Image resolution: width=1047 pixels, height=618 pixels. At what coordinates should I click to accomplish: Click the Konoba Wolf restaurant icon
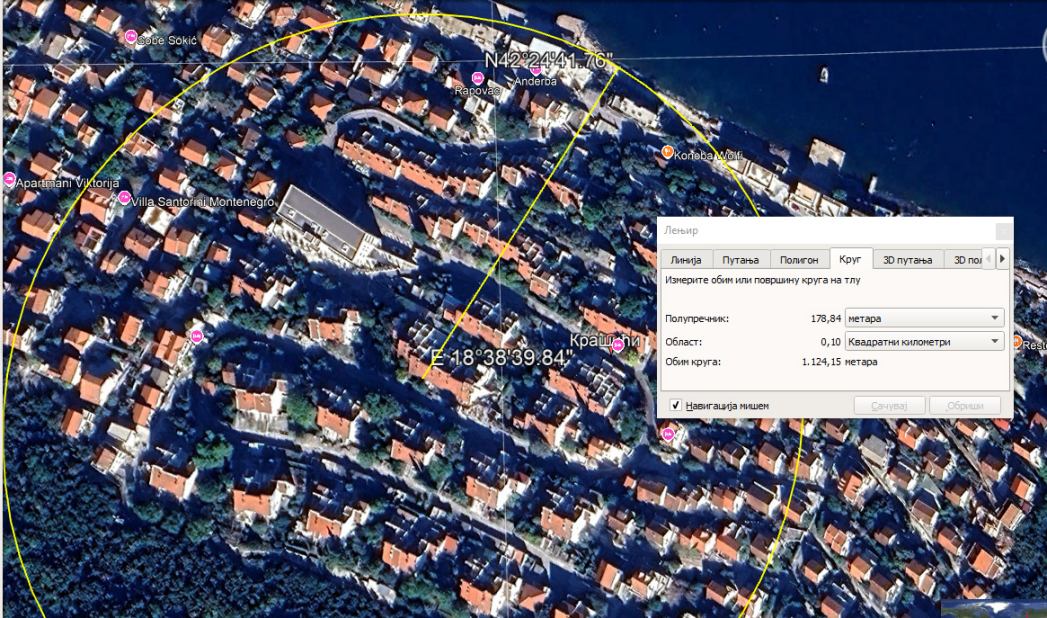pyautogui.click(x=666, y=153)
